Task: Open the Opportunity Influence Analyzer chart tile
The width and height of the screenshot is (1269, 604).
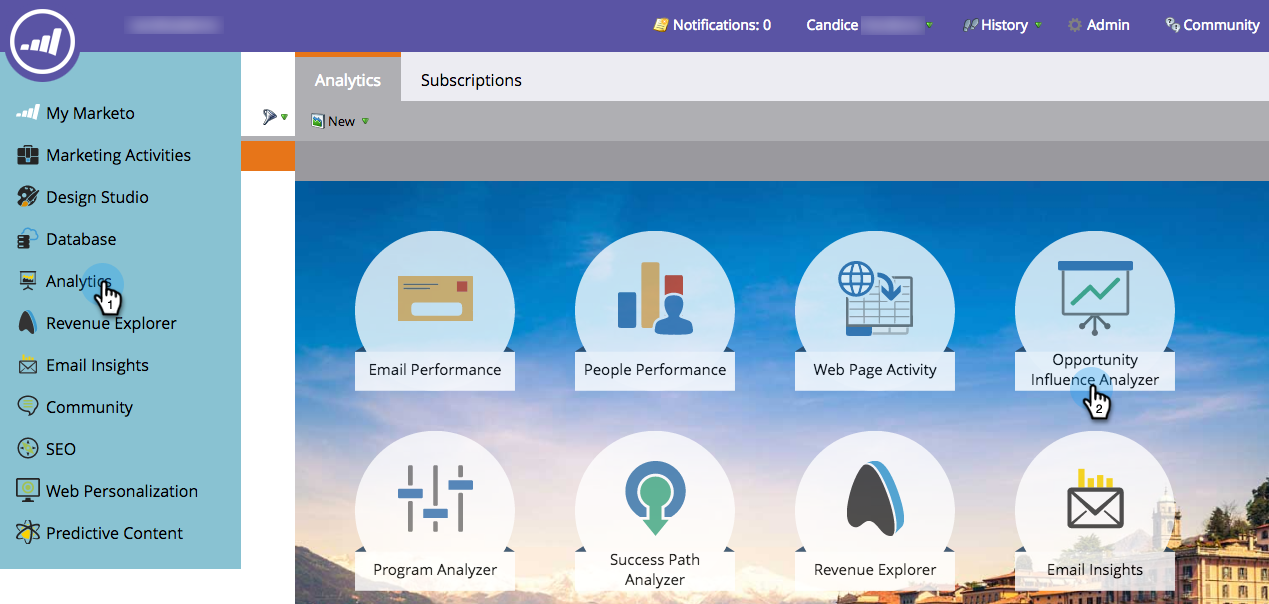Action: [1095, 298]
